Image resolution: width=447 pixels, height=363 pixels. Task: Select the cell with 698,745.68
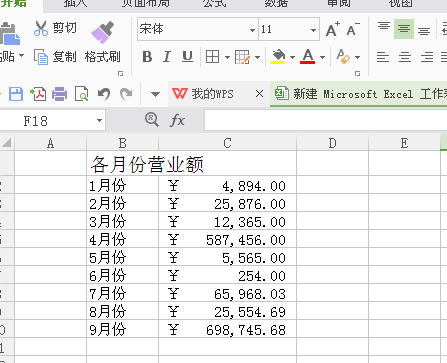pos(227,329)
